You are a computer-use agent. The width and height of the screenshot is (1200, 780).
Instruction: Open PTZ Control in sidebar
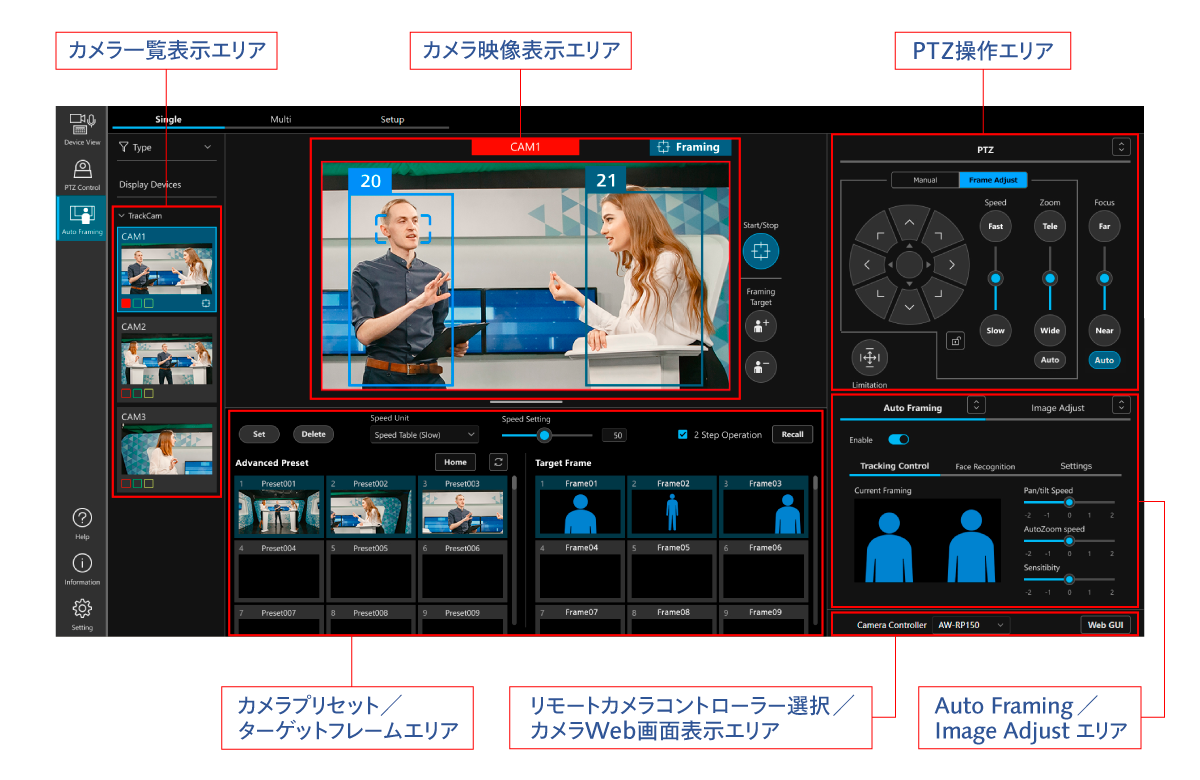[x=82, y=172]
